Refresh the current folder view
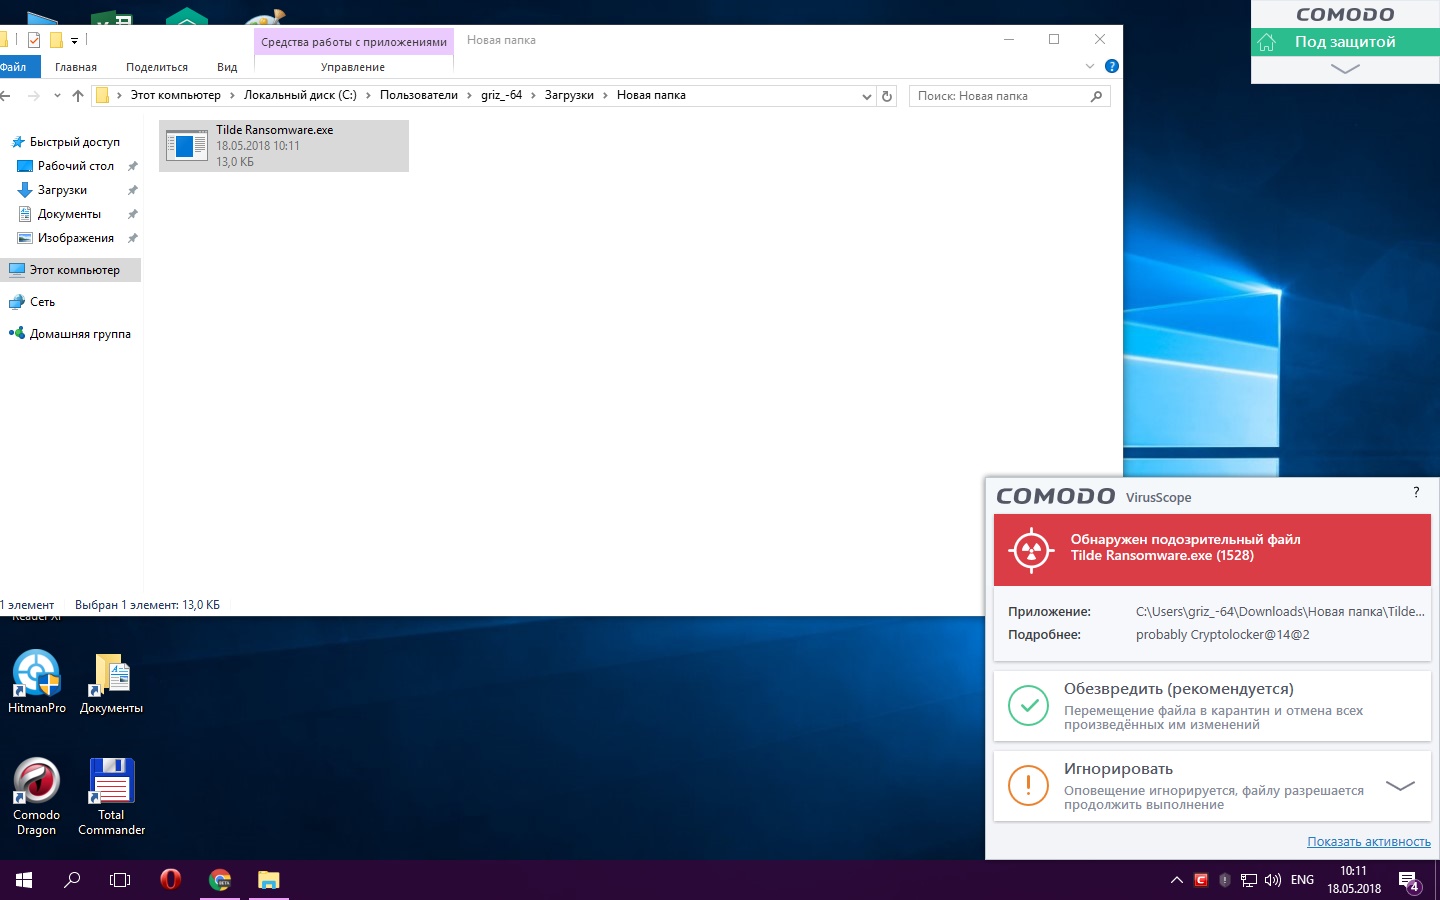1440x900 pixels. (x=887, y=96)
